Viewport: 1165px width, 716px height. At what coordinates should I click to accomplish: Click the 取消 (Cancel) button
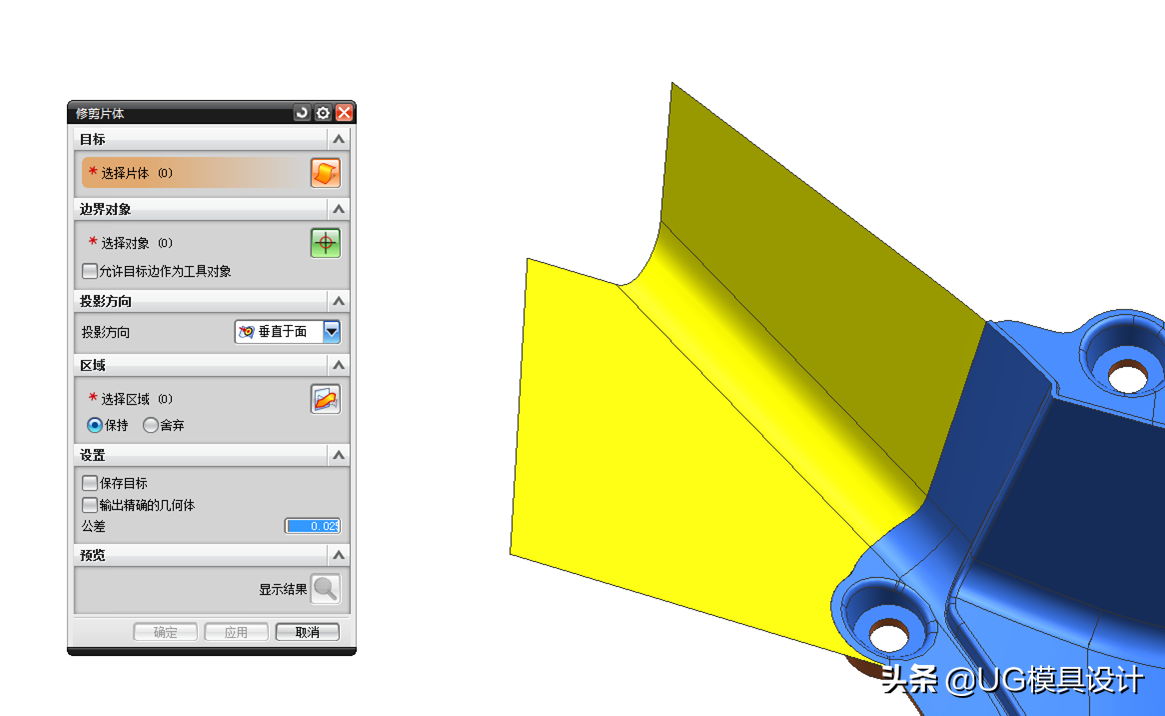pyautogui.click(x=307, y=632)
